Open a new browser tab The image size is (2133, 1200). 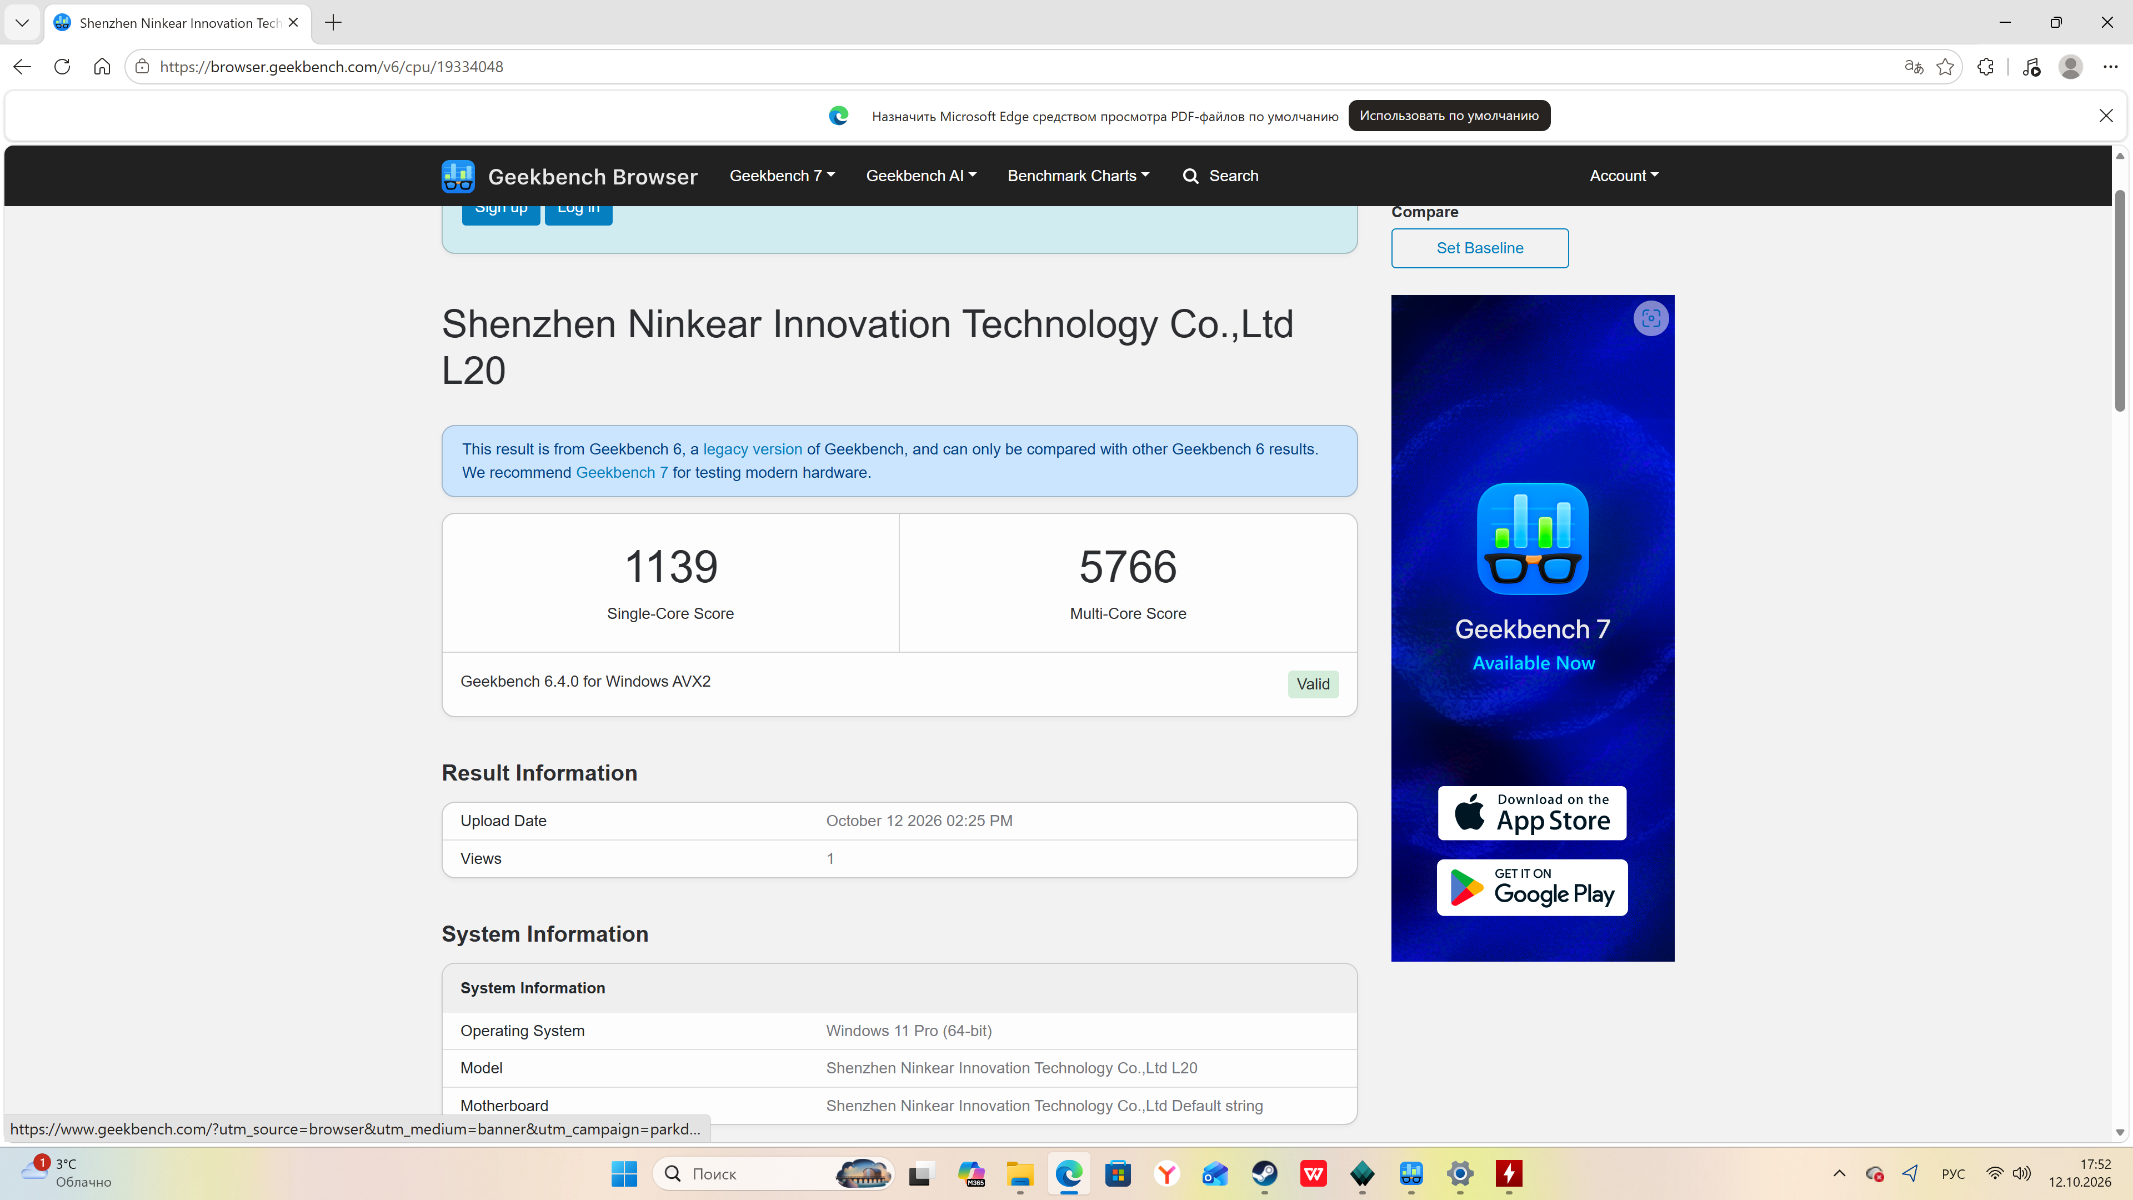tap(333, 22)
